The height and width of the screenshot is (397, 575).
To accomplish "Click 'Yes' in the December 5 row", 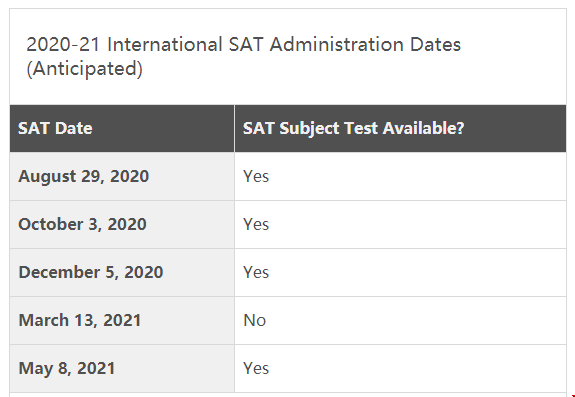I will tap(256, 272).
